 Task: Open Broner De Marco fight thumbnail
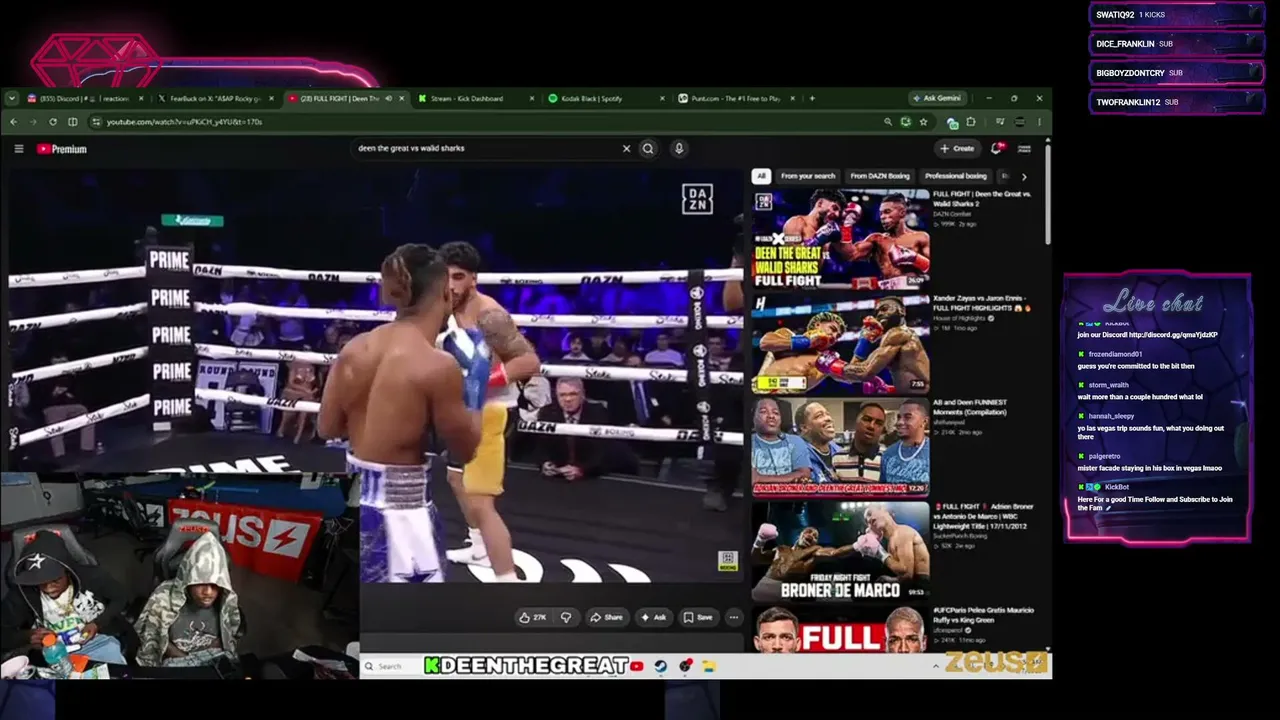841,552
